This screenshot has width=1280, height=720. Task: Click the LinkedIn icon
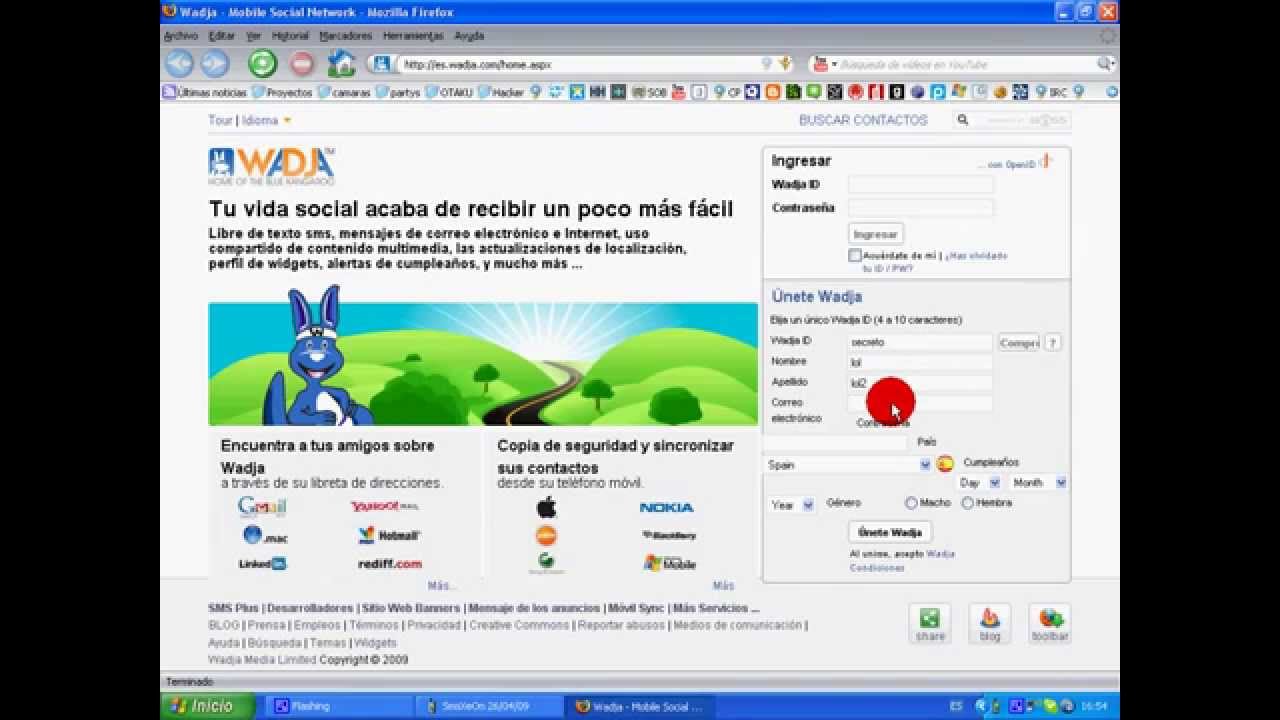(262, 564)
